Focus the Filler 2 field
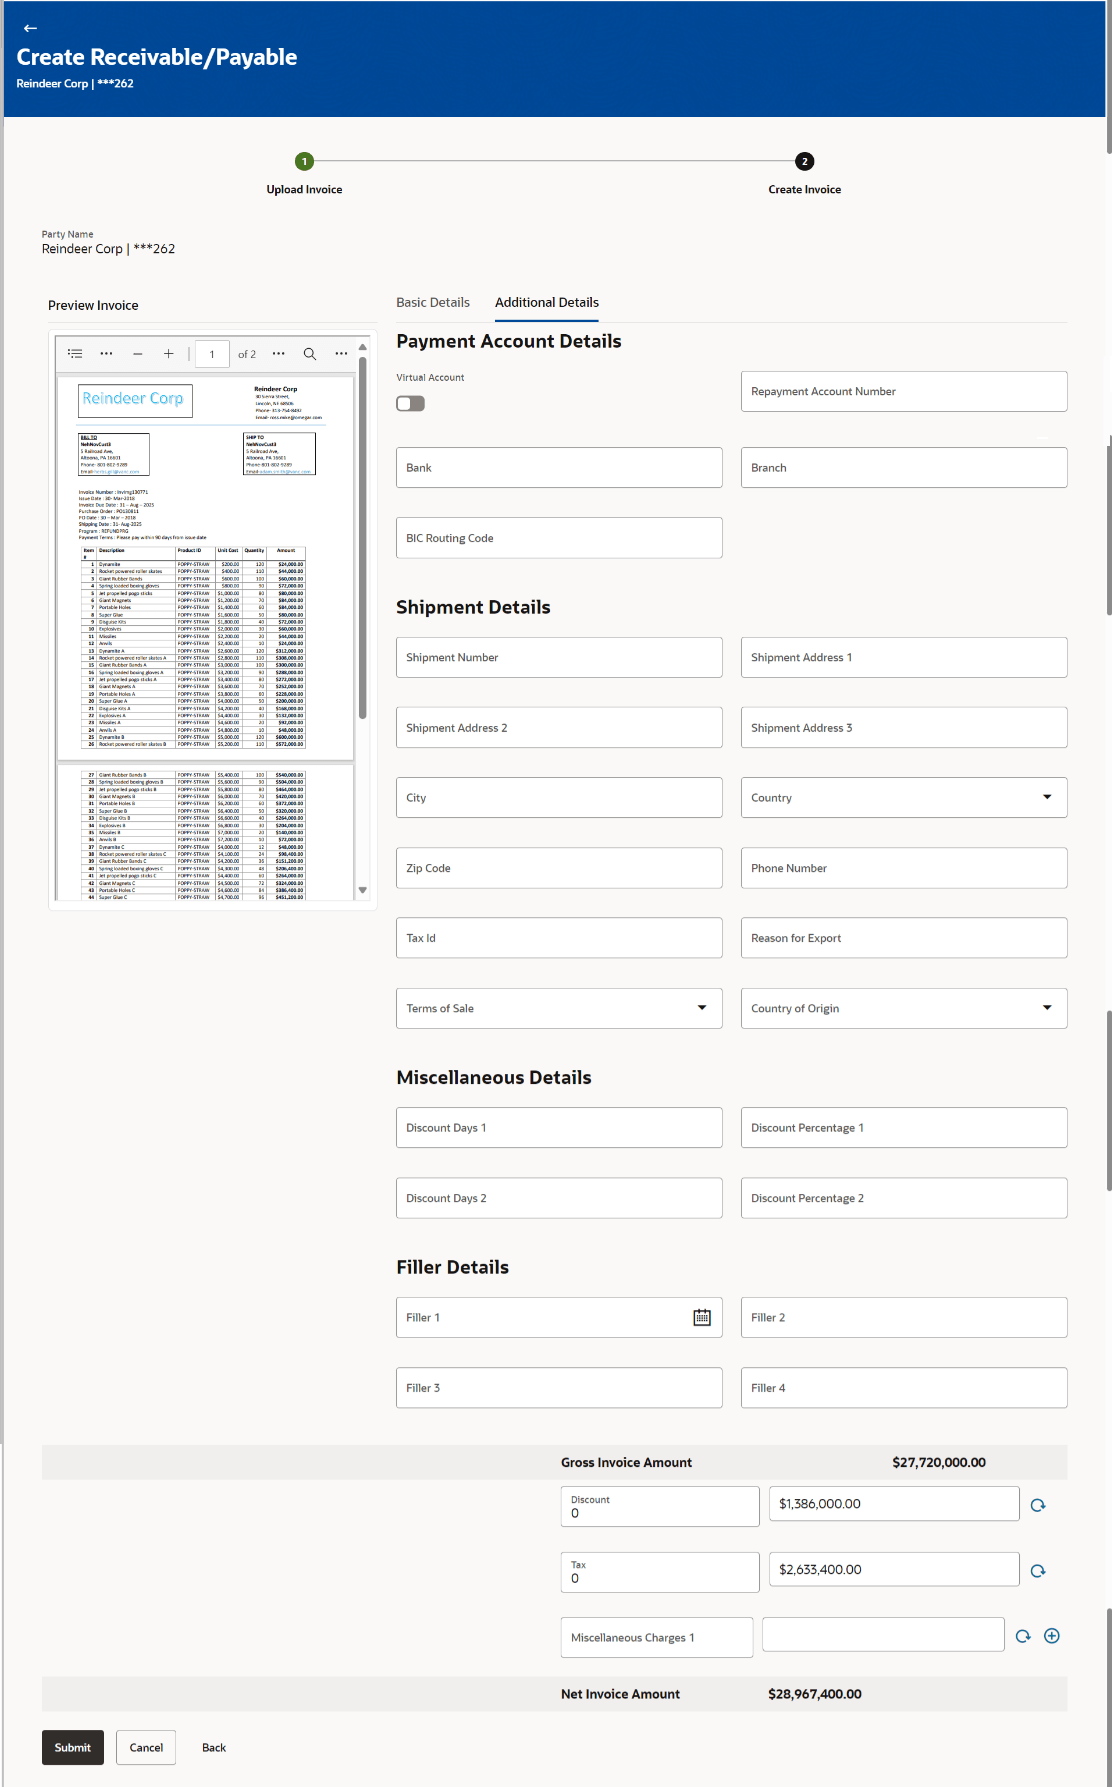This screenshot has height=1787, width=1112. tap(904, 1318)
